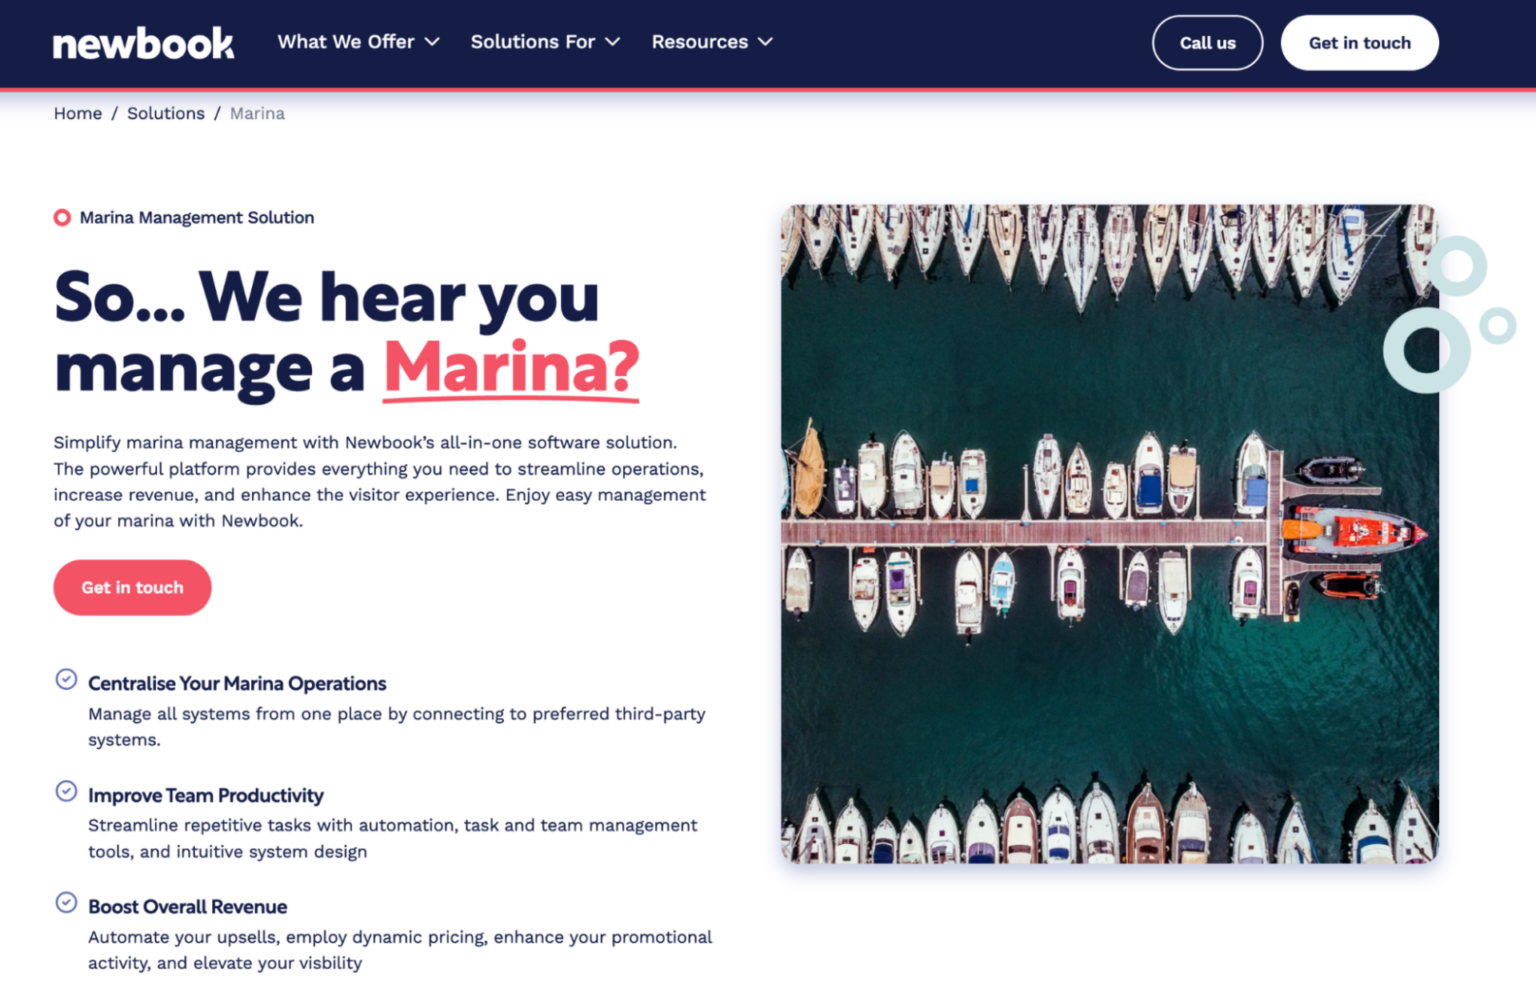Select Home in the breadcrumb navigation
This screenshot has width=1536, height=1001.
pyautogui.click(x=77, y=113)
